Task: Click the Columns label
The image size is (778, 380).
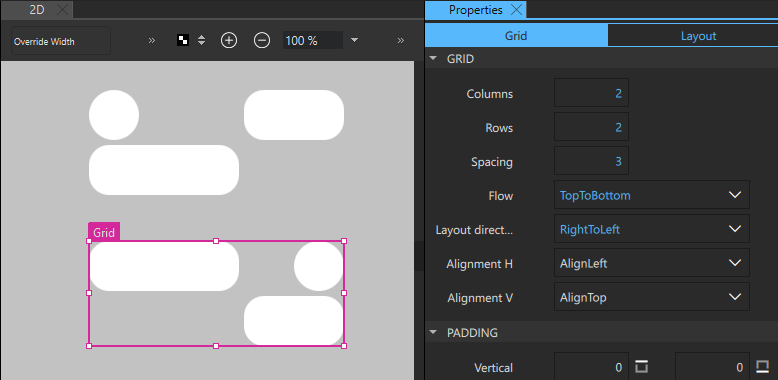Action: coord(490,94)
